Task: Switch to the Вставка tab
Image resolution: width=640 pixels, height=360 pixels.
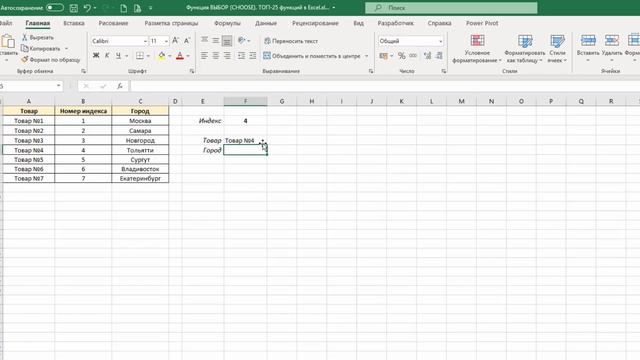Action: (74, 23)
